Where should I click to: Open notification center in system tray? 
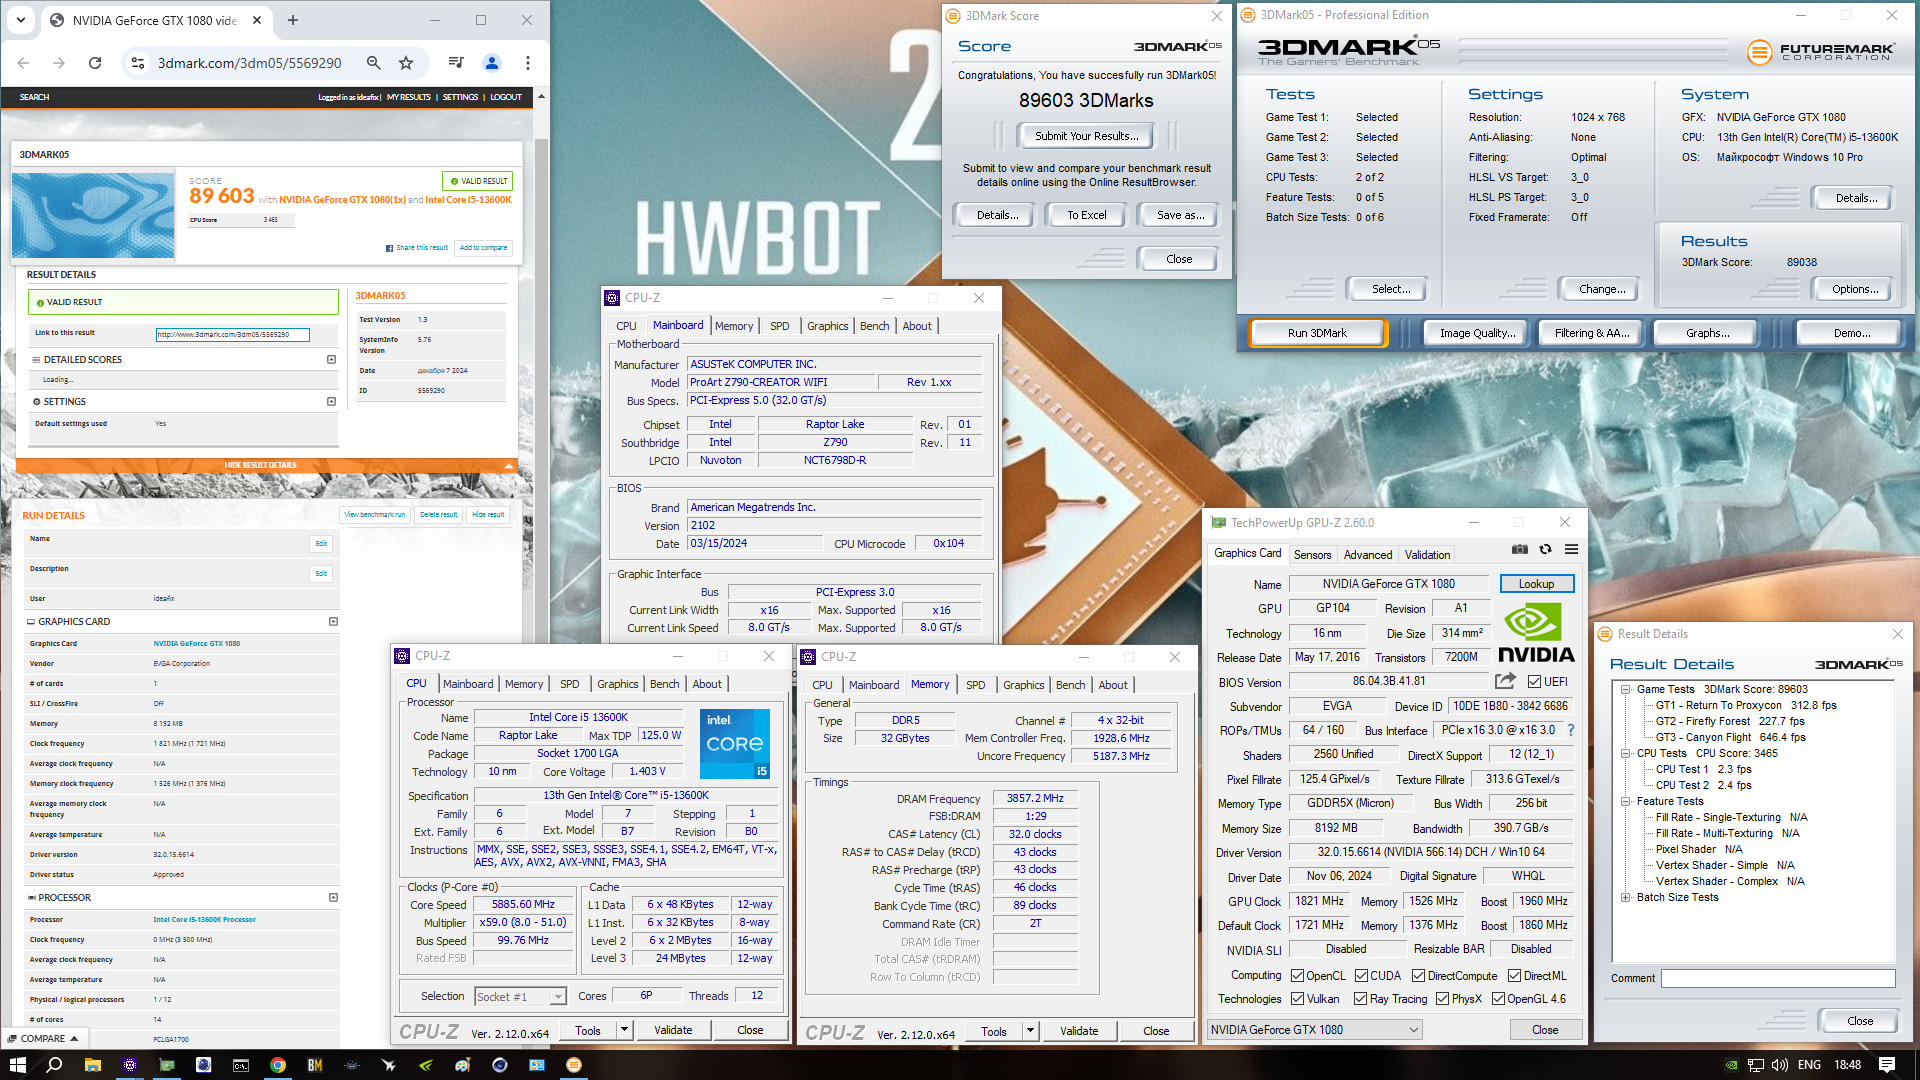(1887, 1065)
